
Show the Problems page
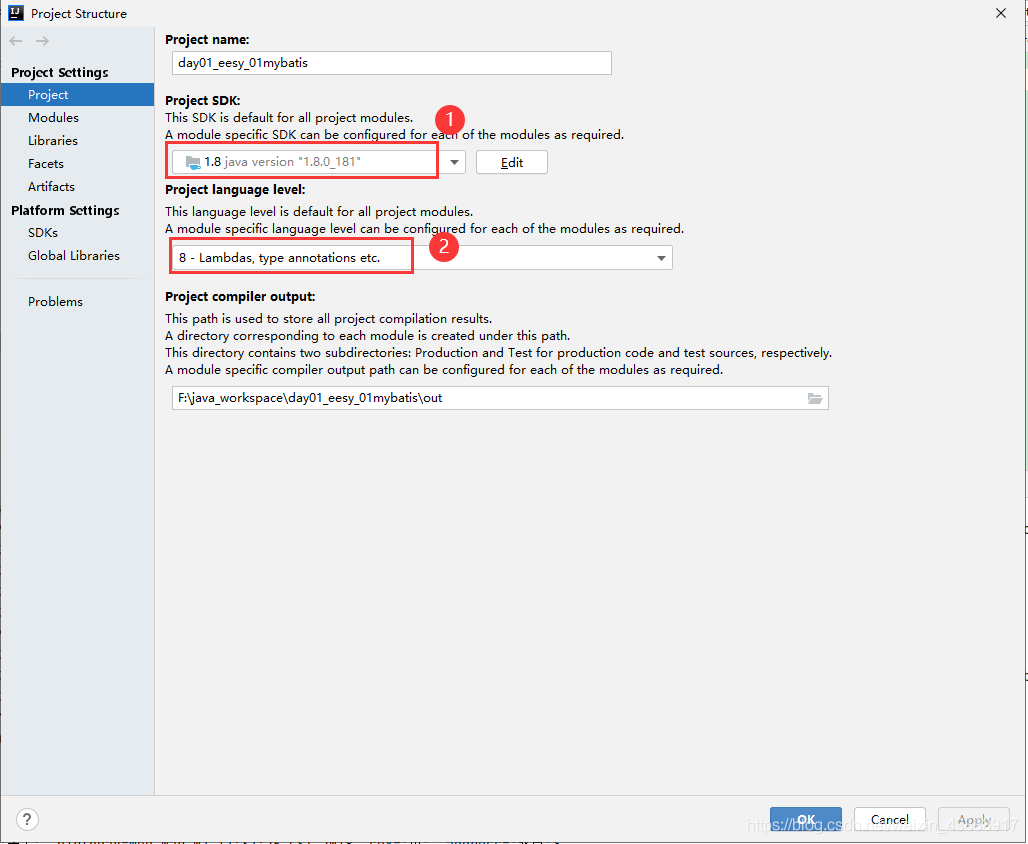(x=55, y=302)
